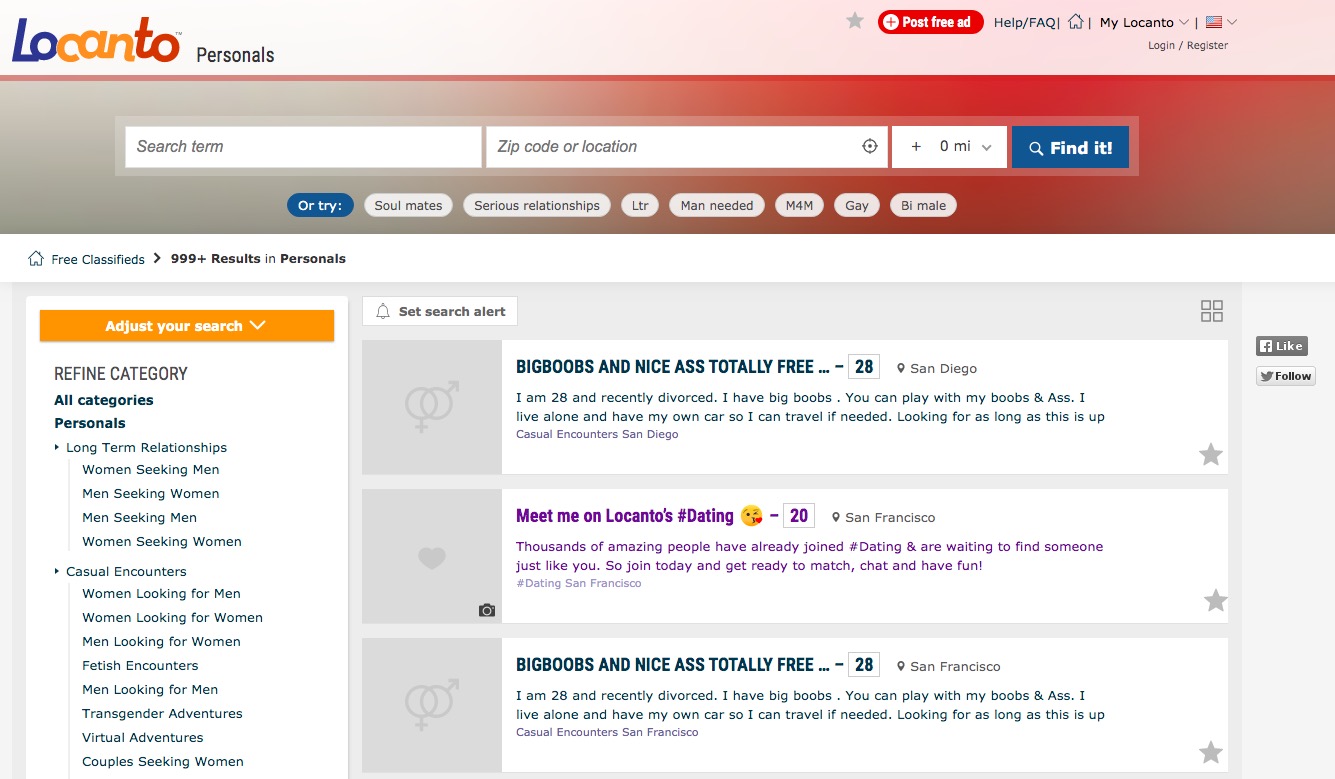Click Casual Encounters San Francisco link
Viewport: 1335px width, 779px height.
[x=607, y=732]
